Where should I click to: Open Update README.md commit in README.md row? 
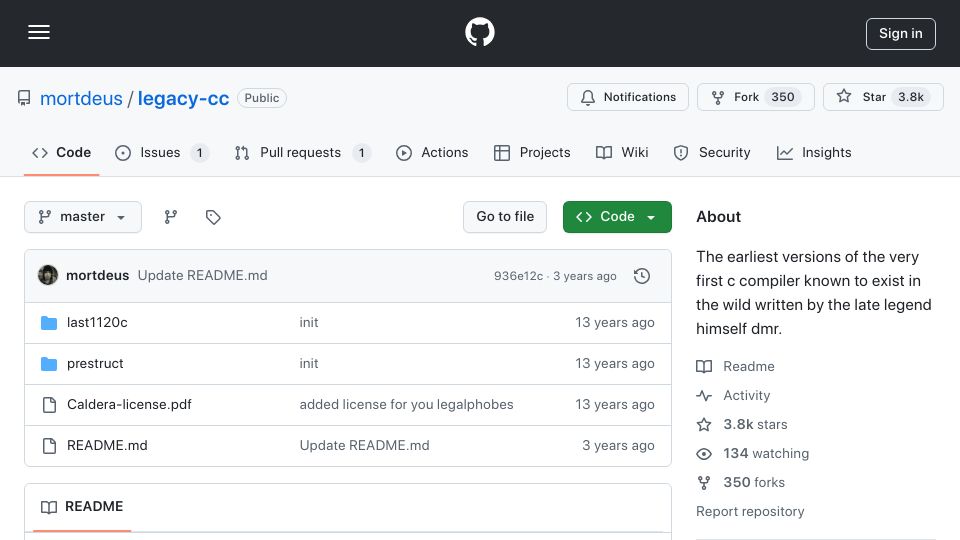click(364, 446)
